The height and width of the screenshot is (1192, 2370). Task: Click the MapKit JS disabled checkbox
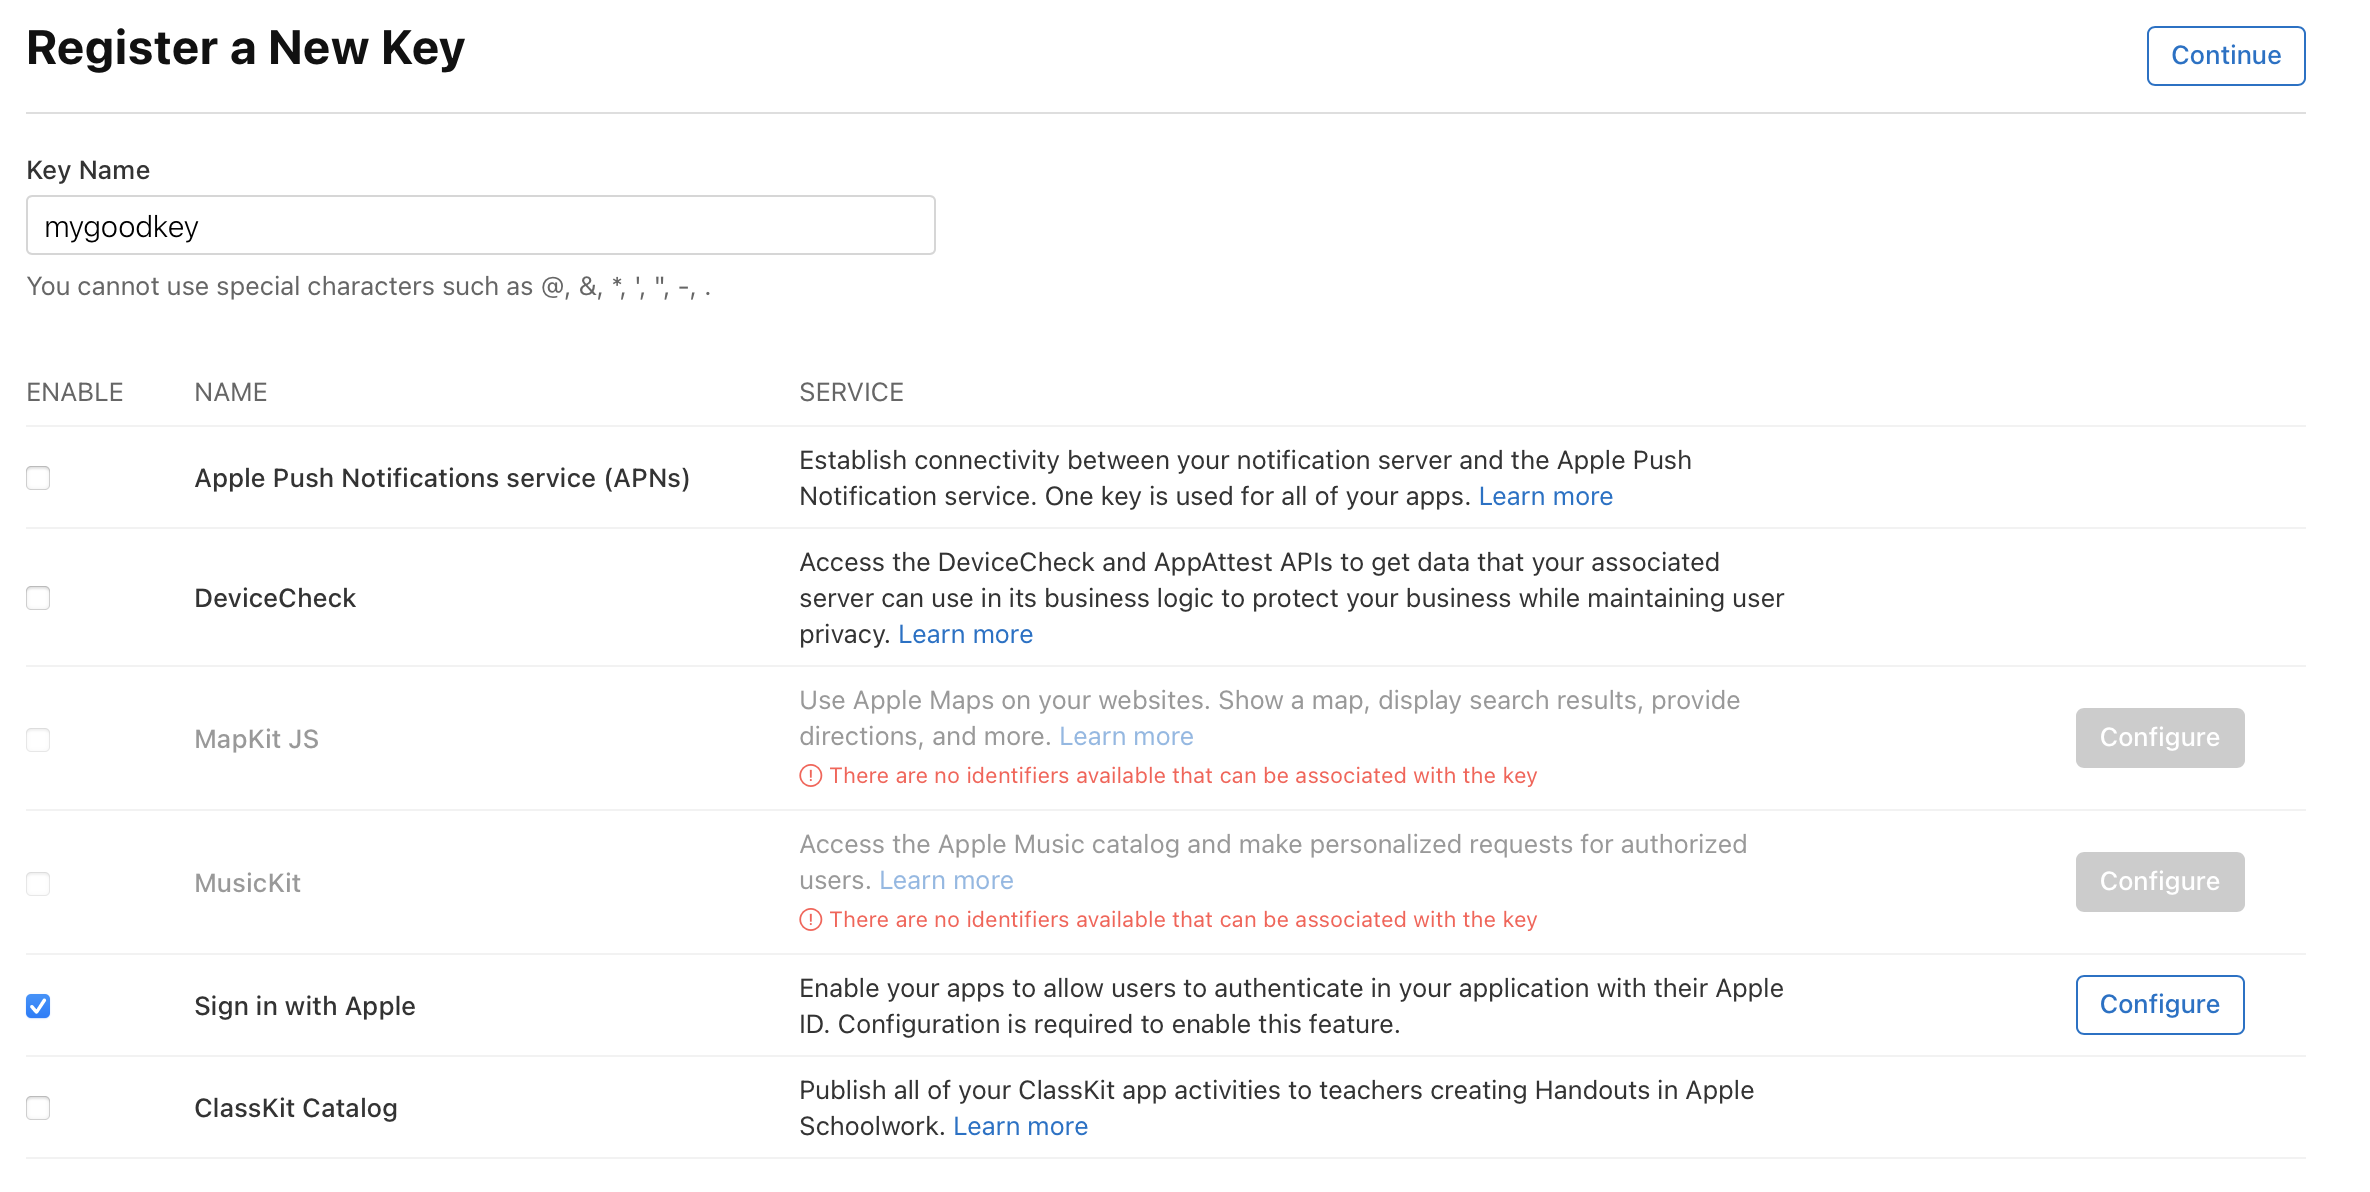point(38,740)
